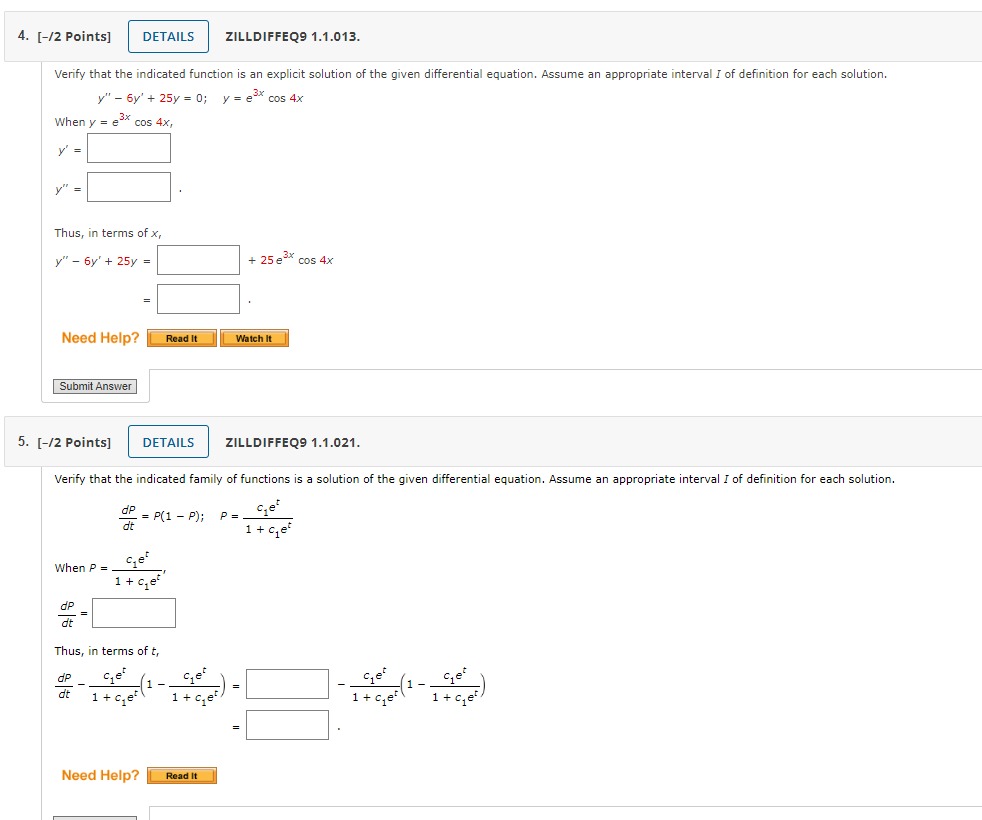The image size is (982, 820).
Task: Select the y'' answer input field
Action: 129,186
